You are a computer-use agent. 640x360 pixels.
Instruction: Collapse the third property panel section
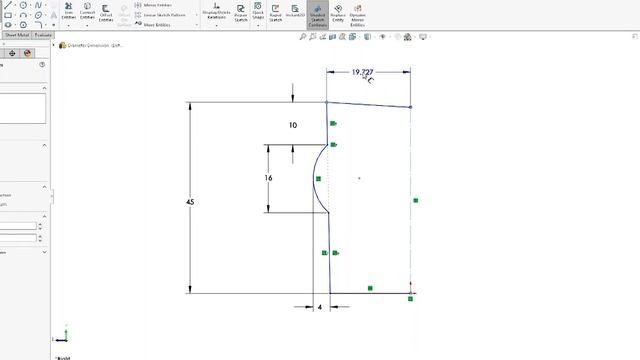click(44, 187)
